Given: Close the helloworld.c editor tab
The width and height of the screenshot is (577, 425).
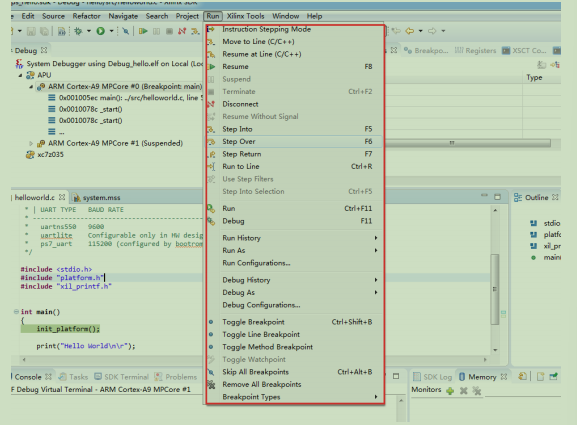Looking at the screenshot, I should click(62, 197).
